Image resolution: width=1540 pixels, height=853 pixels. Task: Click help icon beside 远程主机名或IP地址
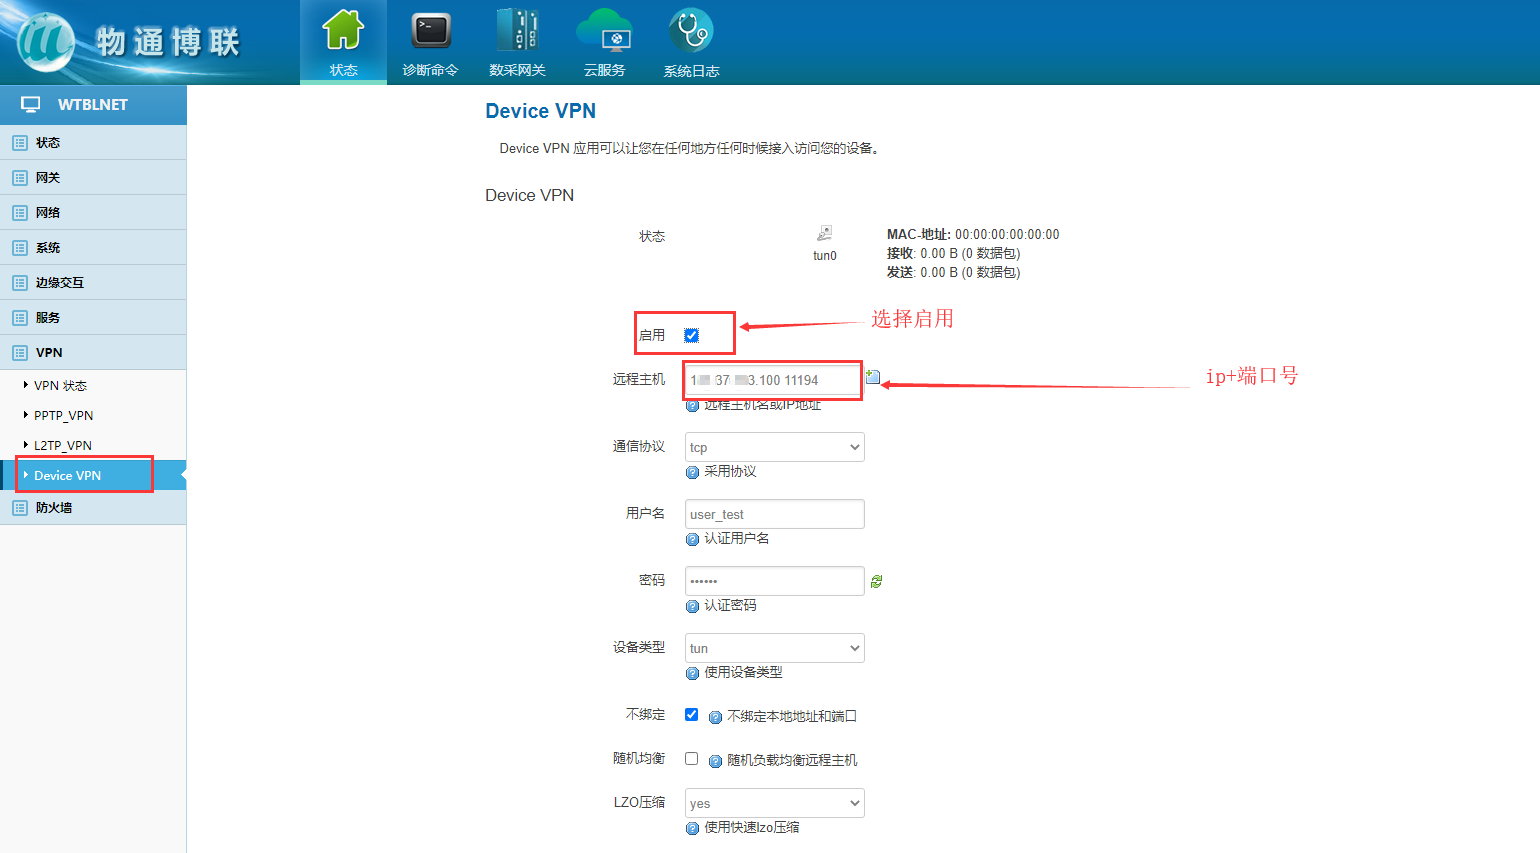click(x=692, y=405)
